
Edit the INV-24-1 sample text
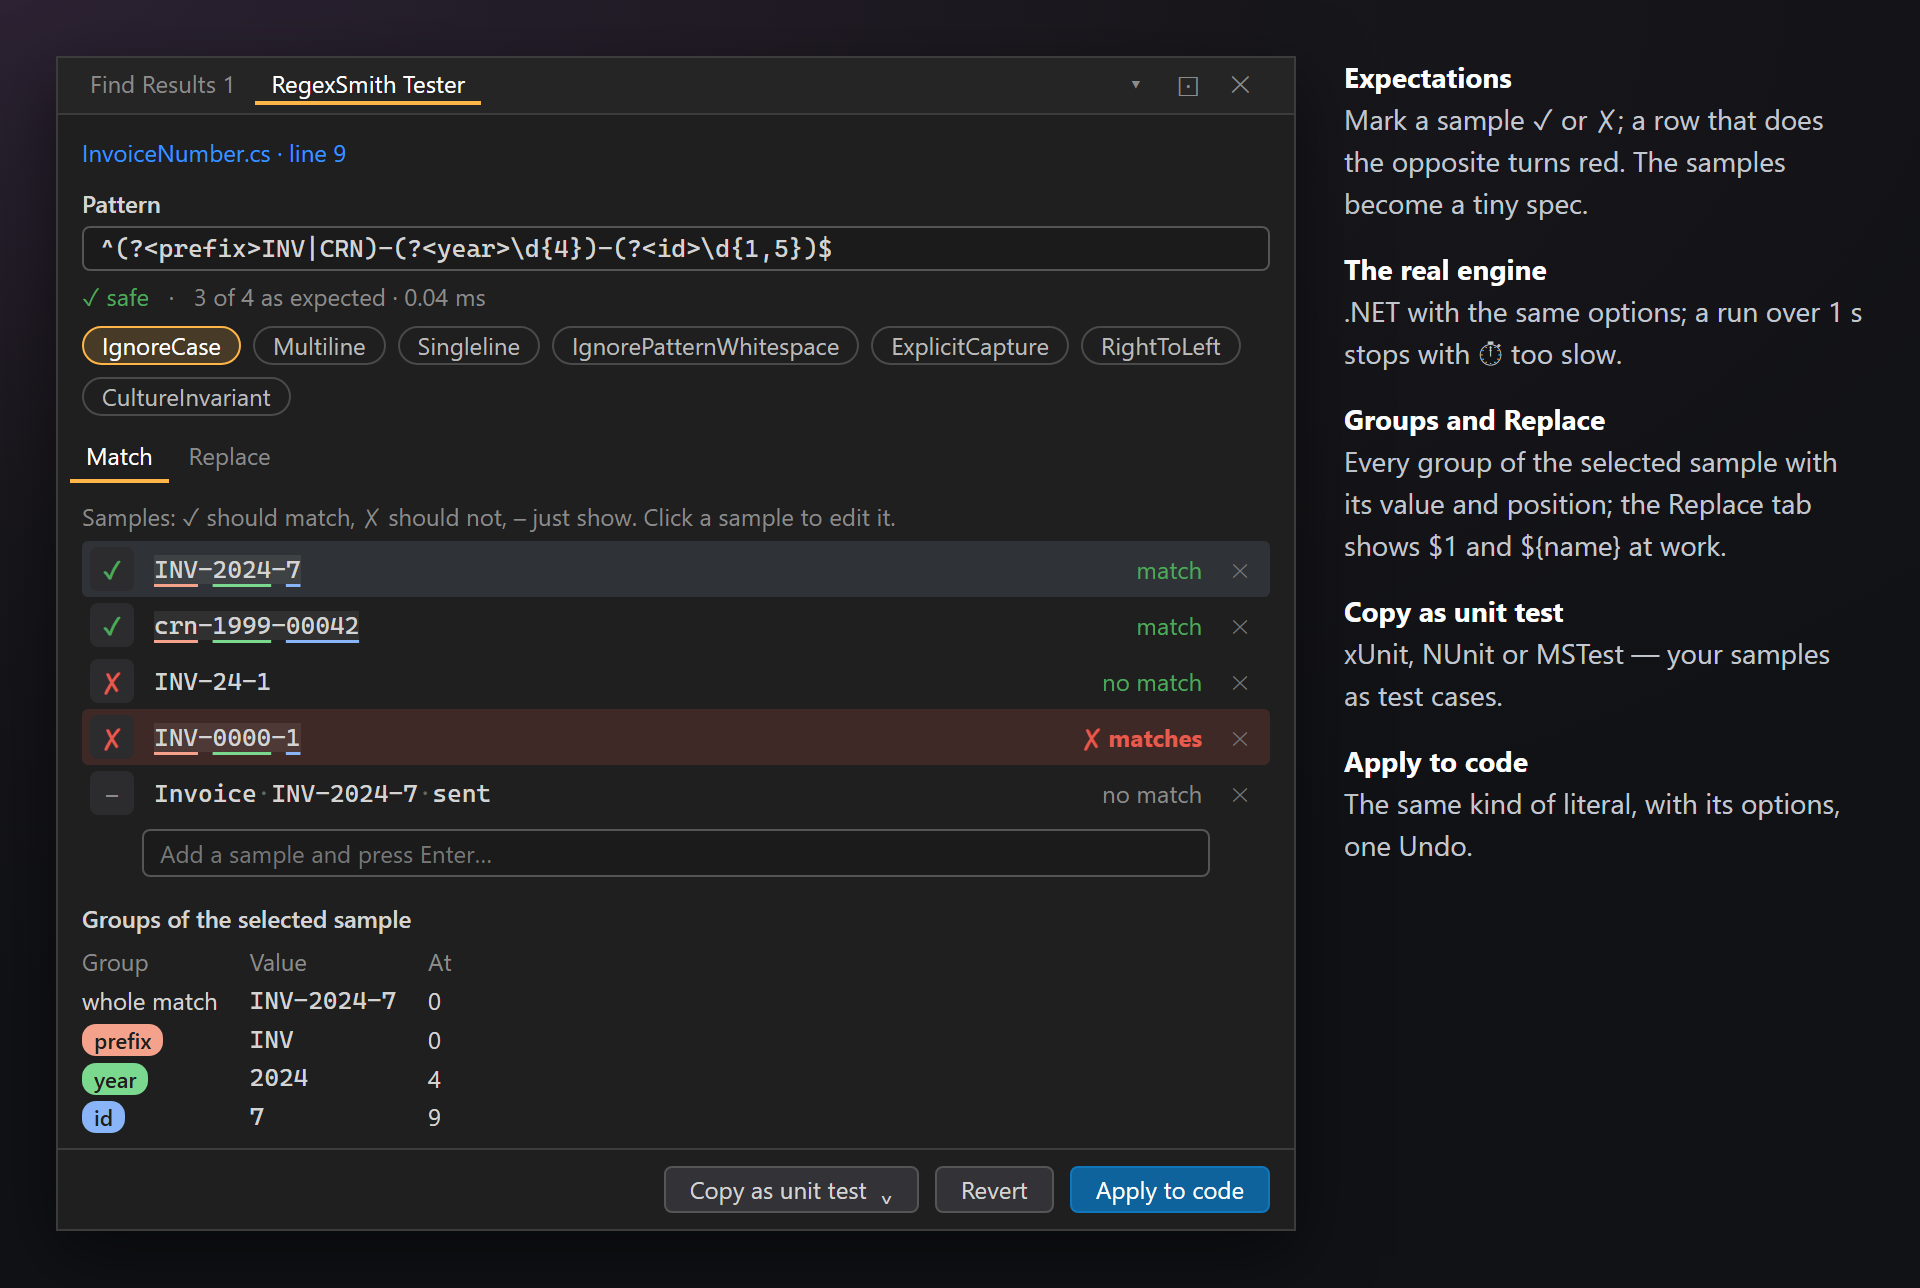(212, 682)
